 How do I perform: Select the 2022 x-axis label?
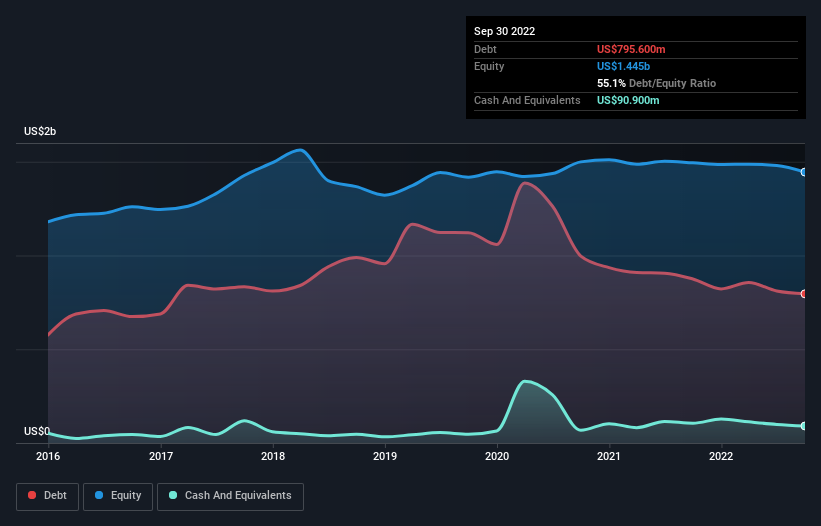(721, 456)
